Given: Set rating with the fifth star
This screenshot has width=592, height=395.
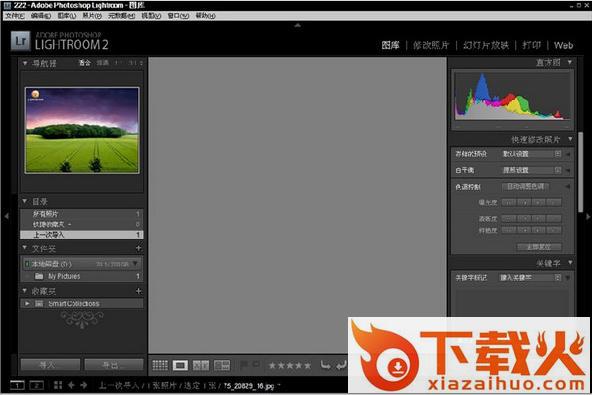Looking at the screenshot, I should (308, 366).
